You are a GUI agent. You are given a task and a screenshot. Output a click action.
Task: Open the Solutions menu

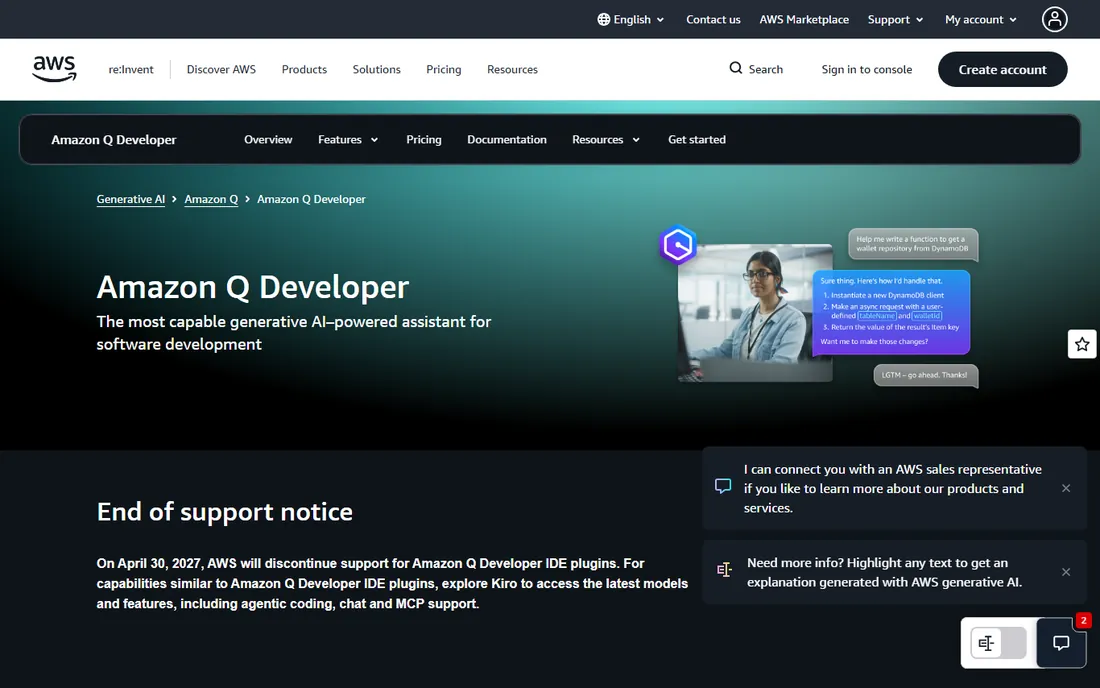(x=377, y=69)
